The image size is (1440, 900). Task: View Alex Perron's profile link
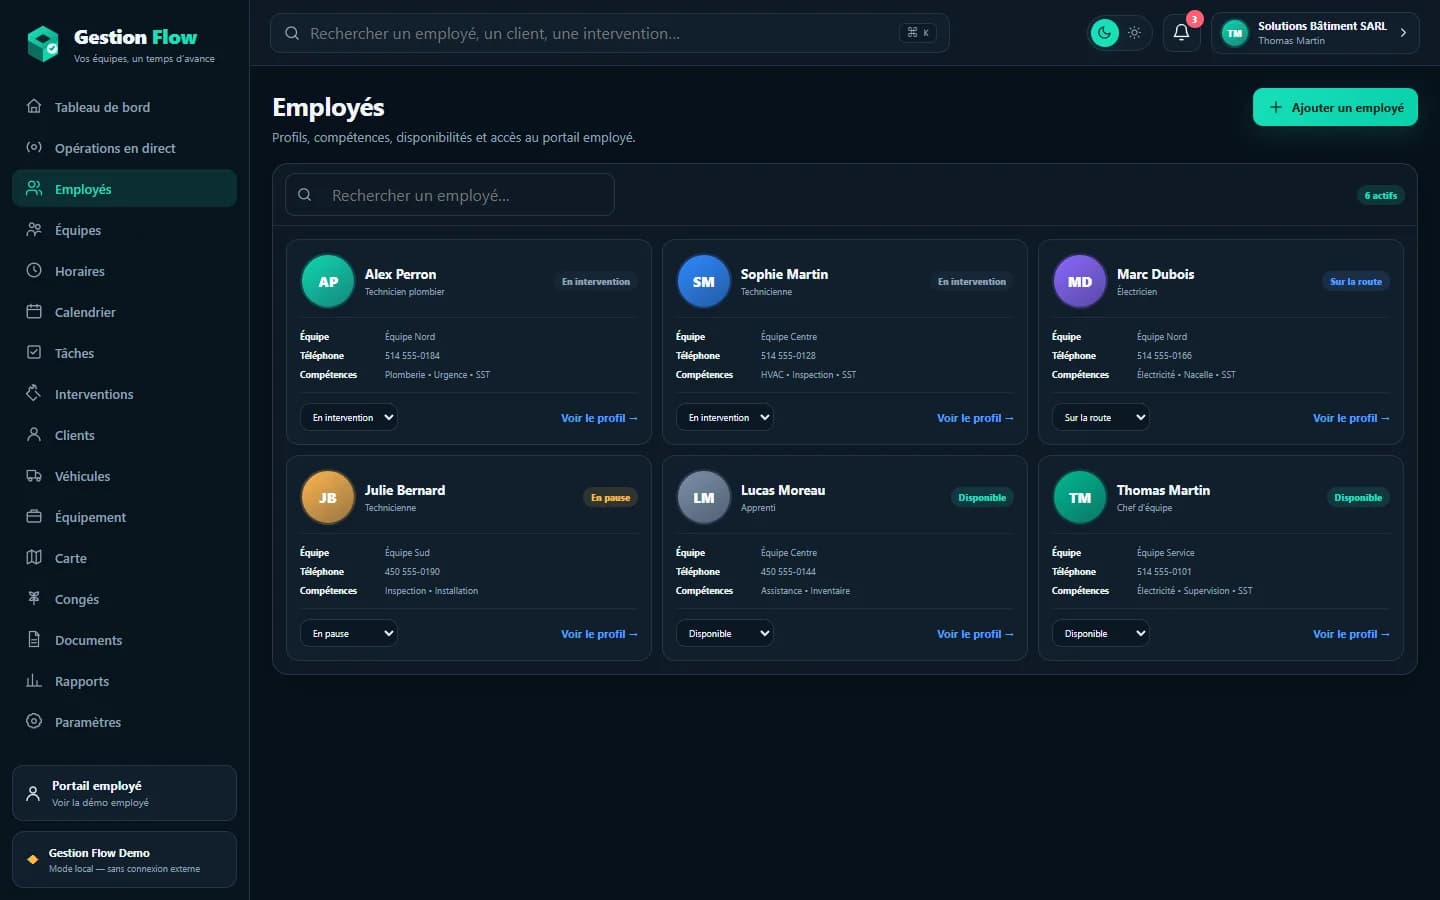599,418
